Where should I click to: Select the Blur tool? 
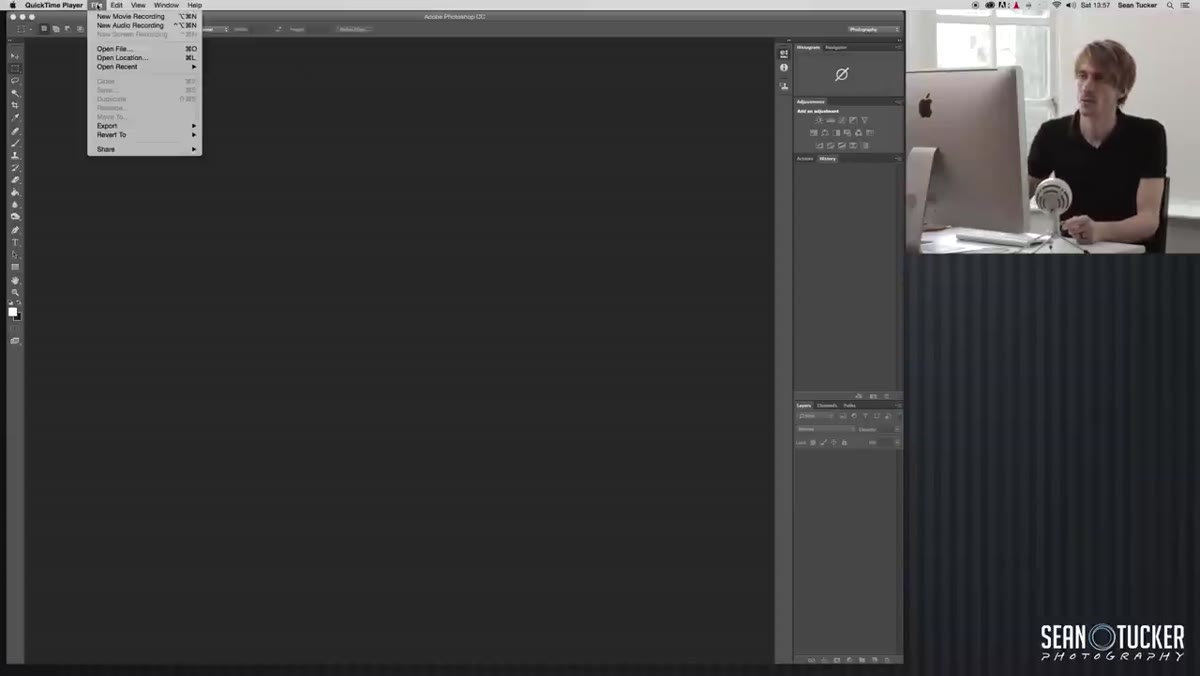(x=15, y=204)
